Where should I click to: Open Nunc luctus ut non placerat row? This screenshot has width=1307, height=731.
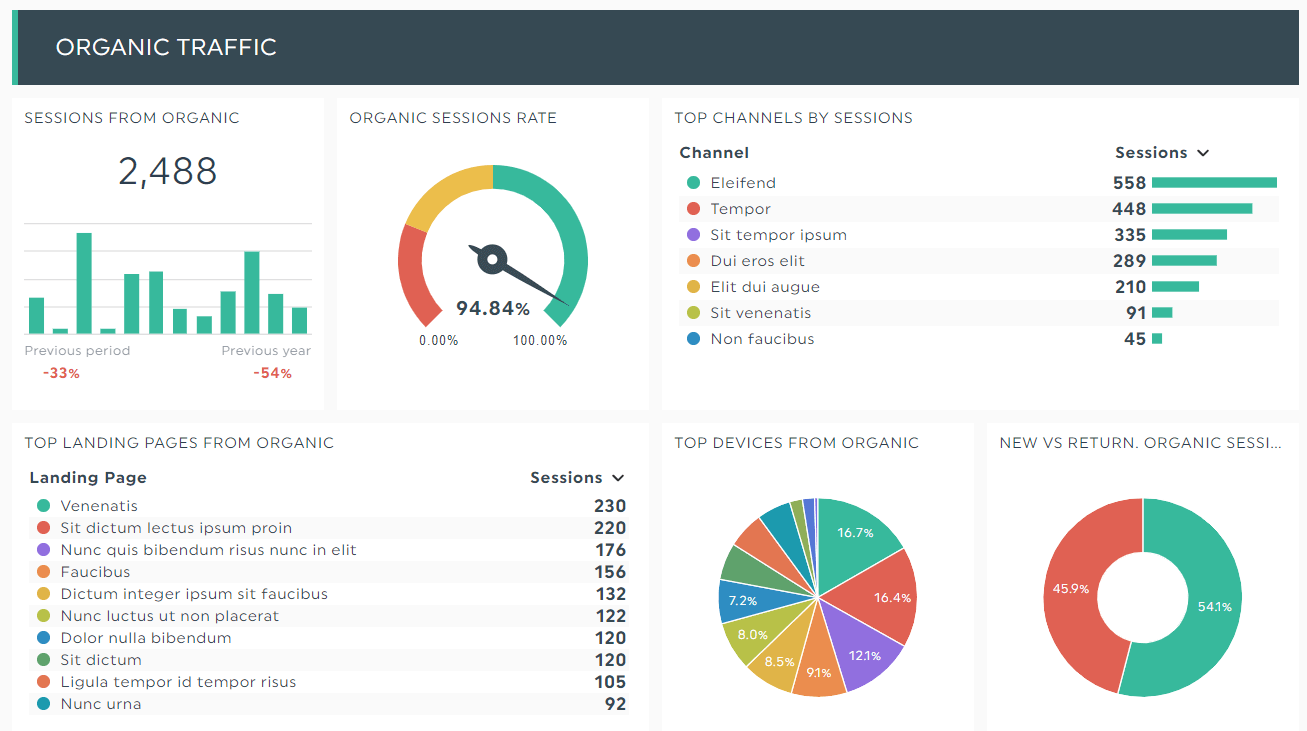(330, 616)
